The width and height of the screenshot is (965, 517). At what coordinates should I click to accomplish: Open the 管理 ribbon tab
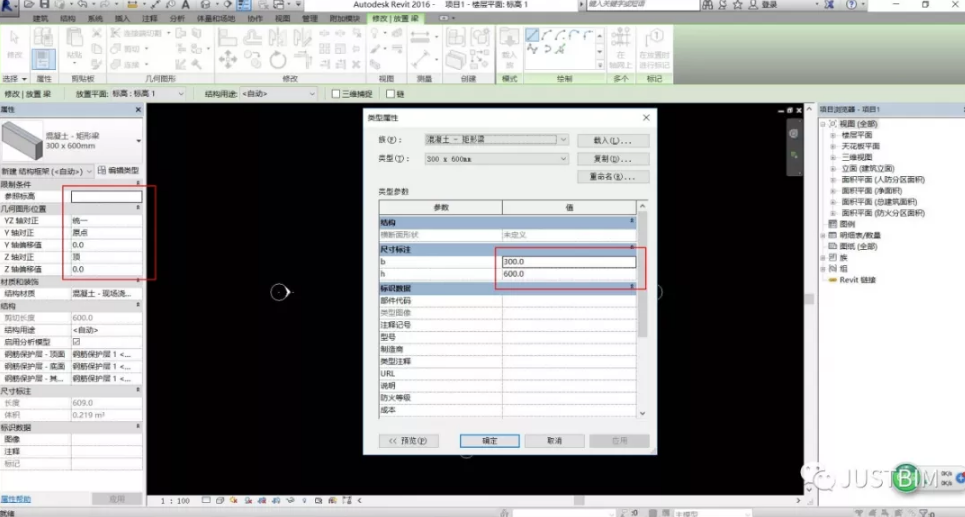coord(310,18)
